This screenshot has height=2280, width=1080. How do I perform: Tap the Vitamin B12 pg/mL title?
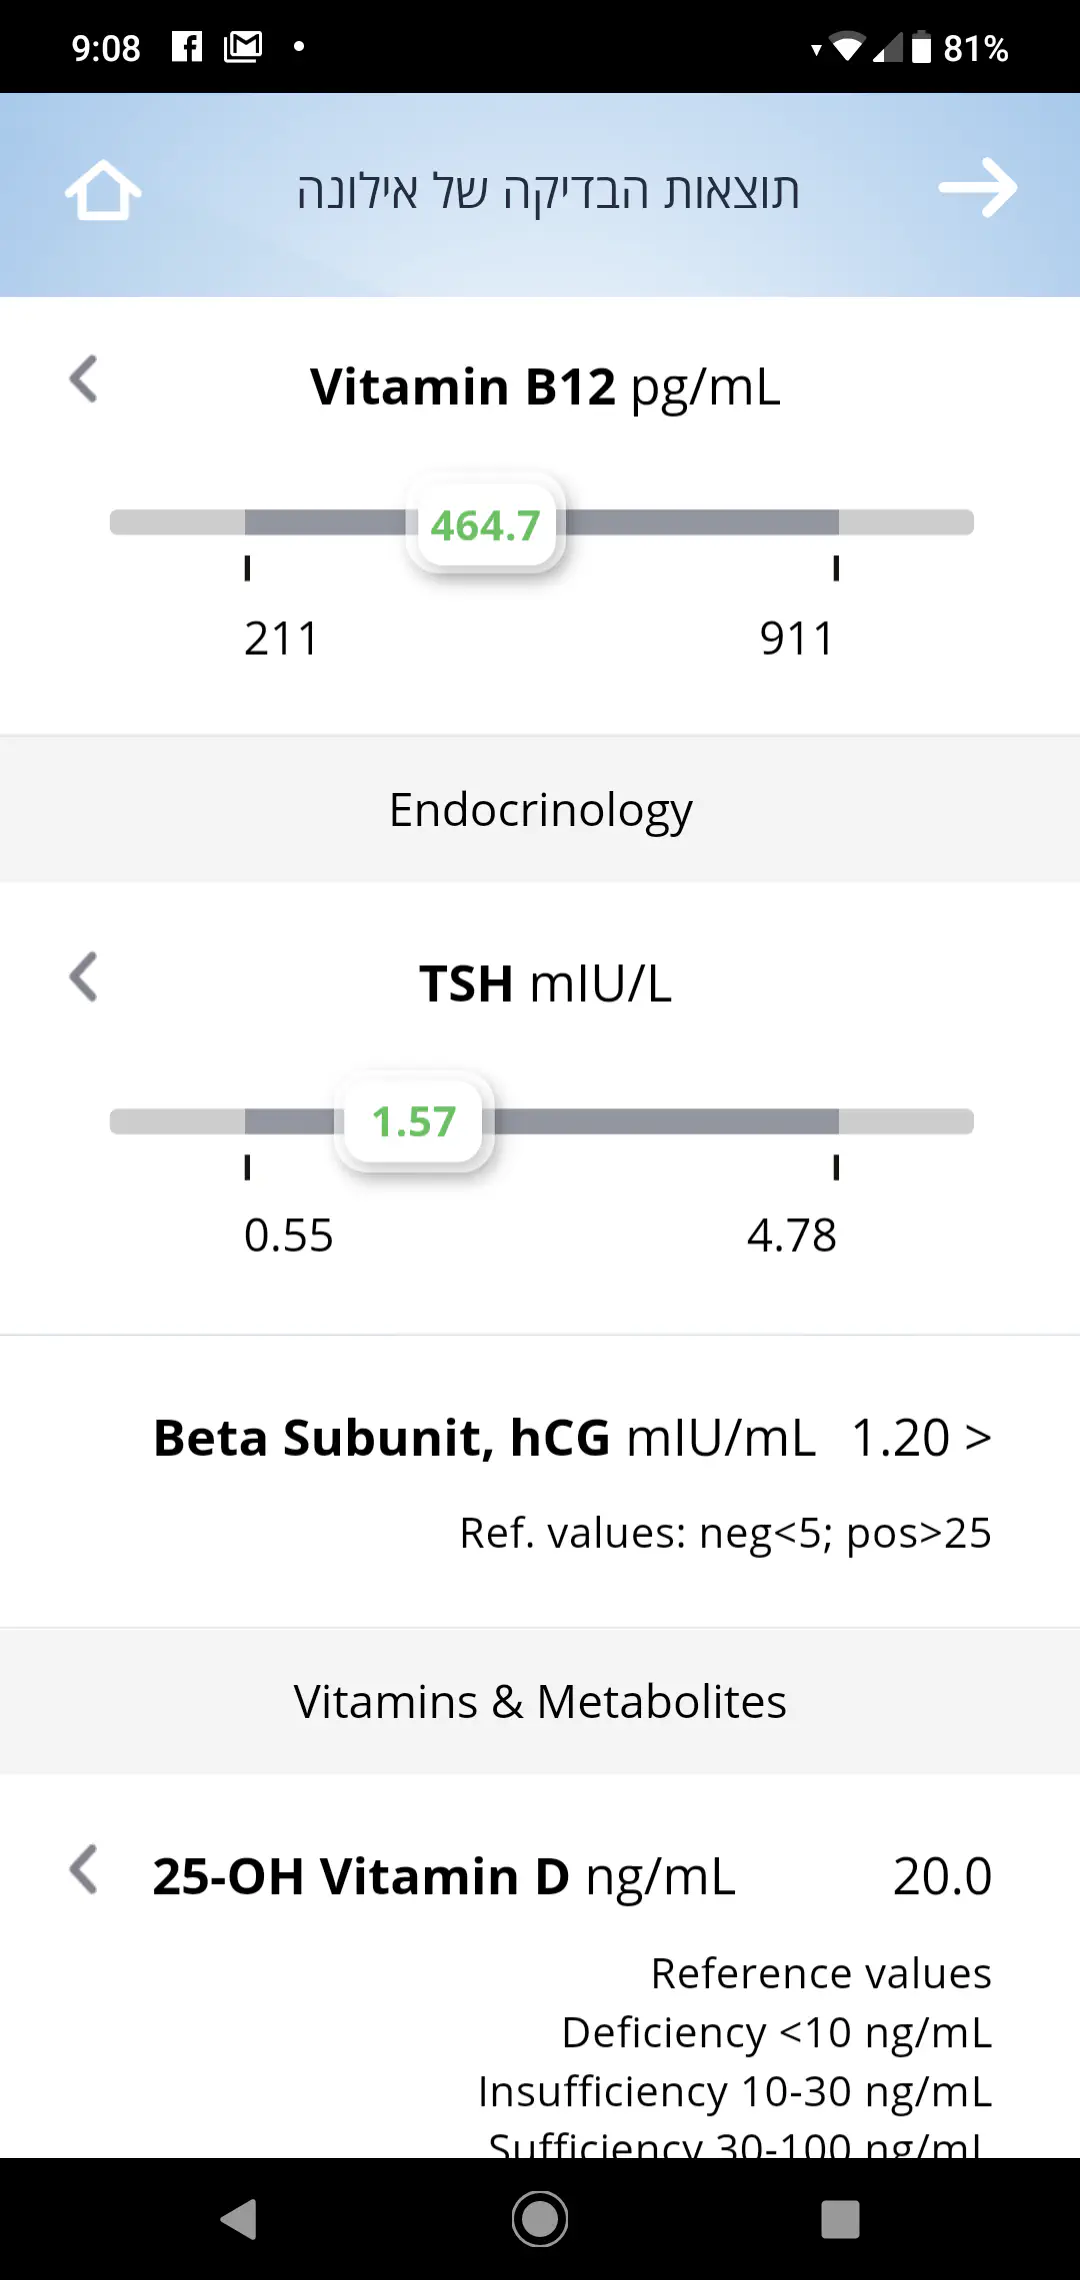[545, 387]
